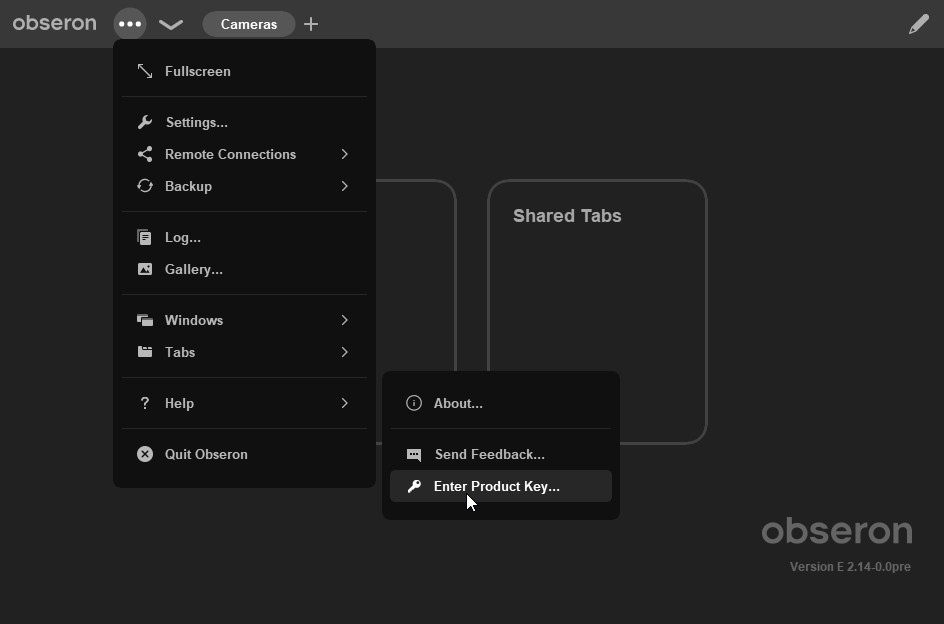Add a new tab with the plus icon

tap(311, 24)
